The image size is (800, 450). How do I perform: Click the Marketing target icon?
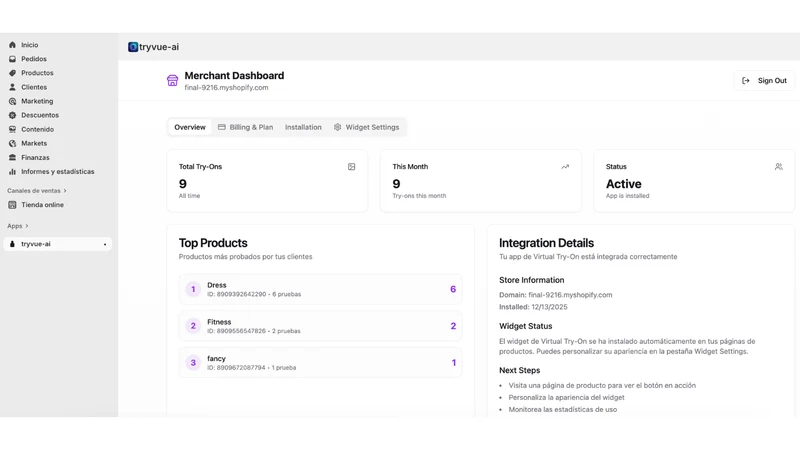(x=12, y=101)
